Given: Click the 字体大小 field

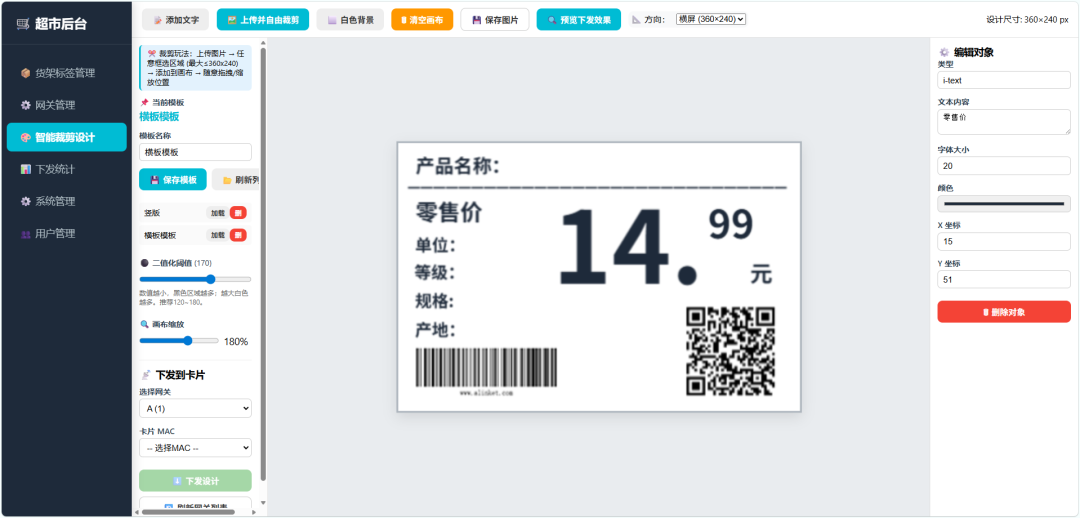Looking at the screenshot, I should pos(1004,165).
